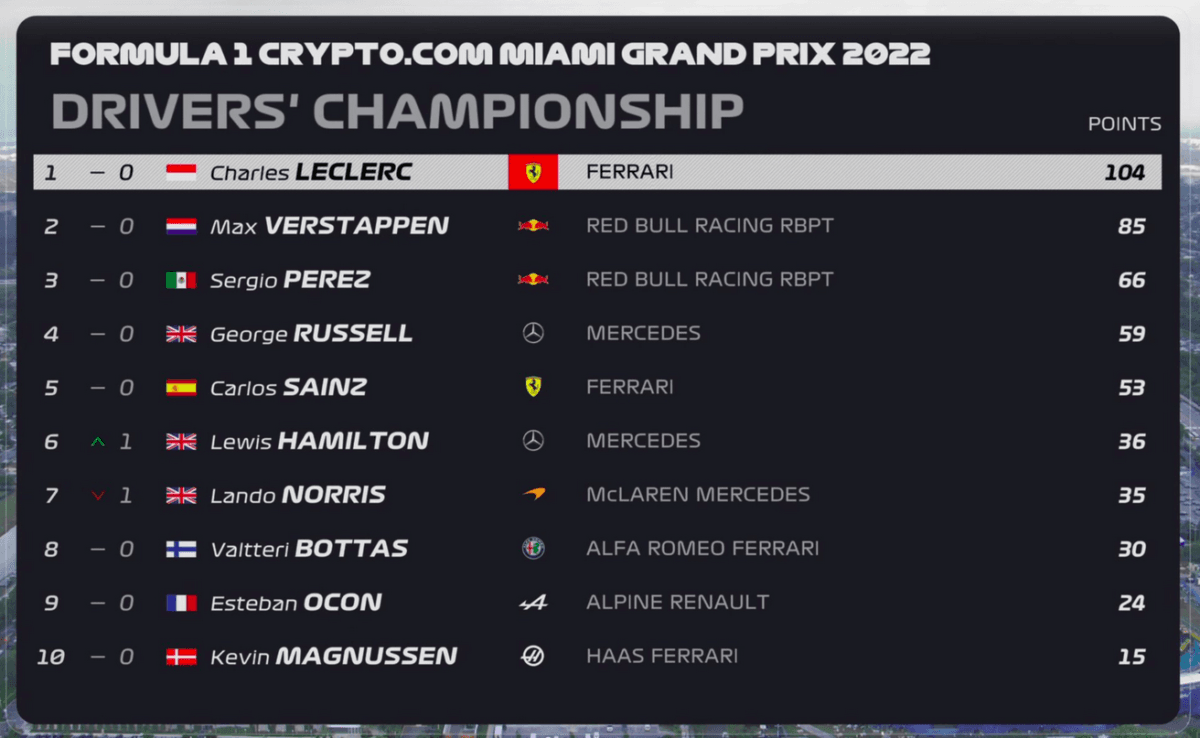The image size is (1200, 738).
Task: Click the Finnish flag in Bottas's row
Action: tap(181, 549)
